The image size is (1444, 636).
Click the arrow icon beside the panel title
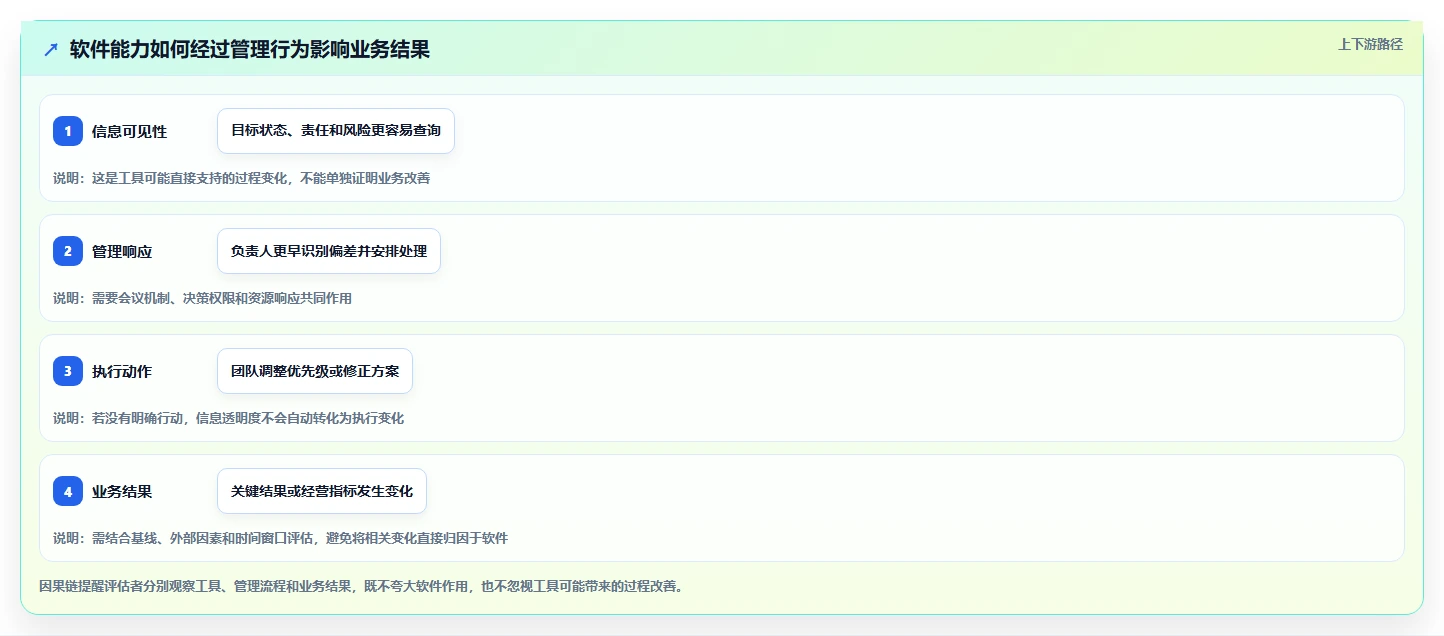click(x=51, y=49)
